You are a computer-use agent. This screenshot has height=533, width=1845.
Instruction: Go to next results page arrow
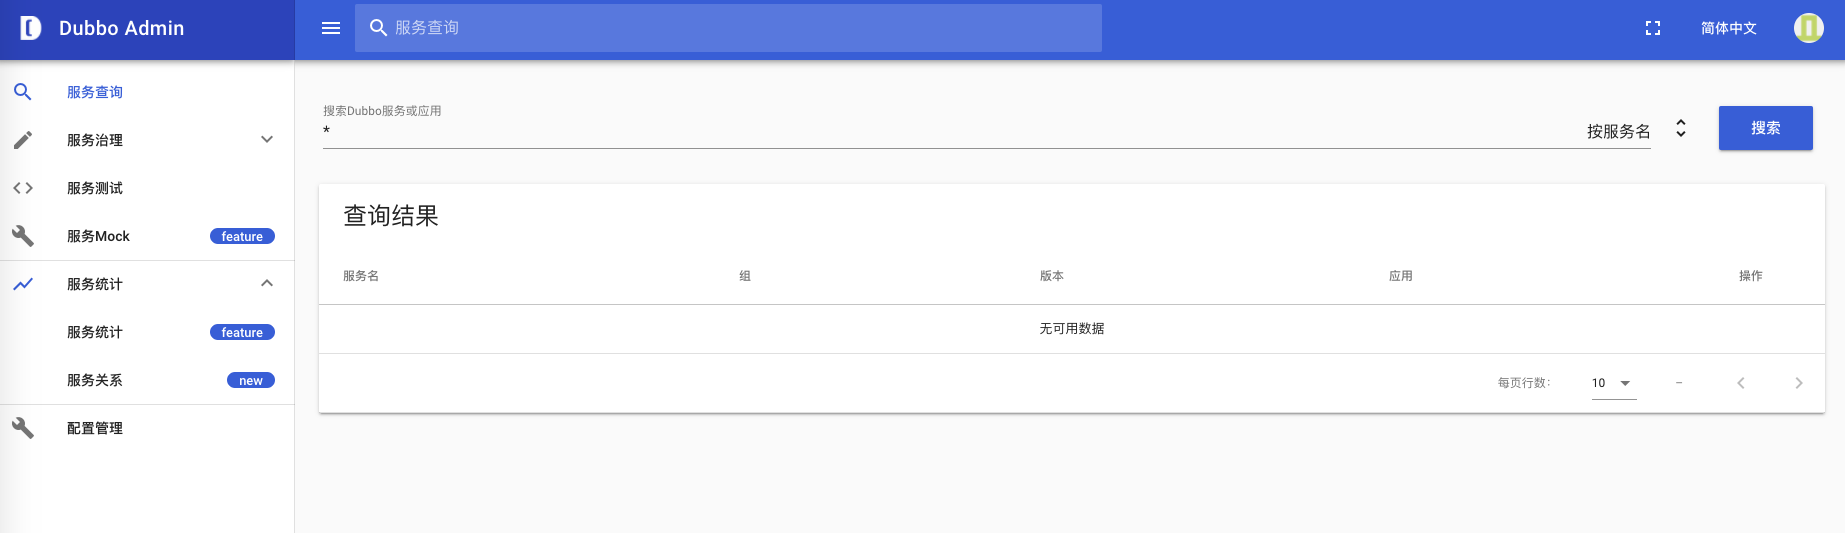point(1799,383)
